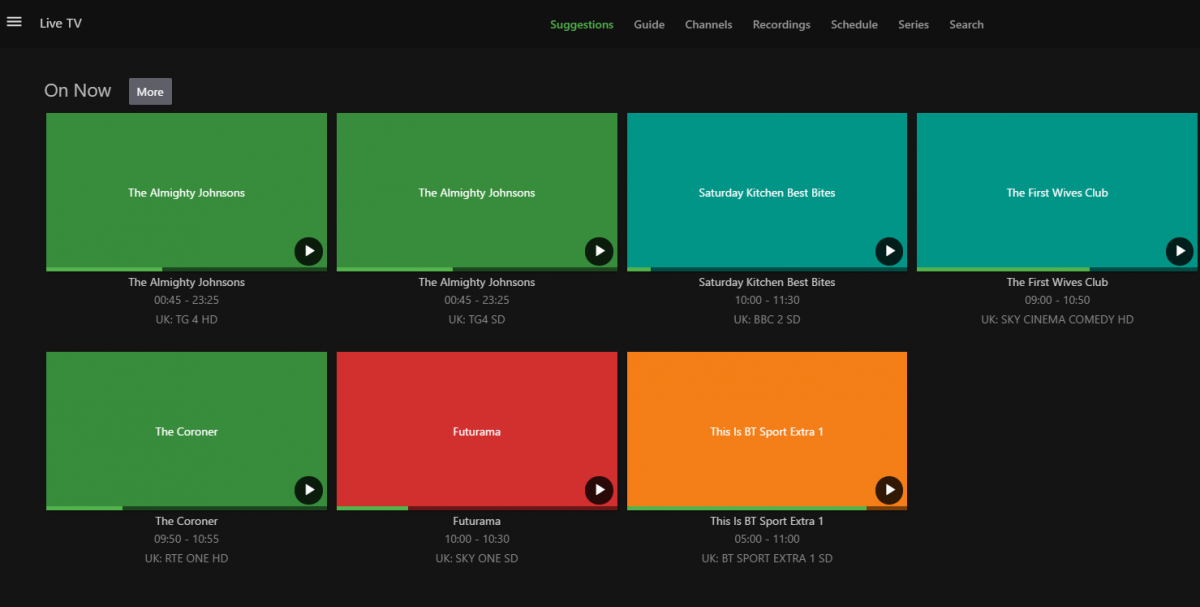The width and height of the screenshot is (1200, 607).
Task: Open the Futurama title link below card
Action: pos(476,521)
